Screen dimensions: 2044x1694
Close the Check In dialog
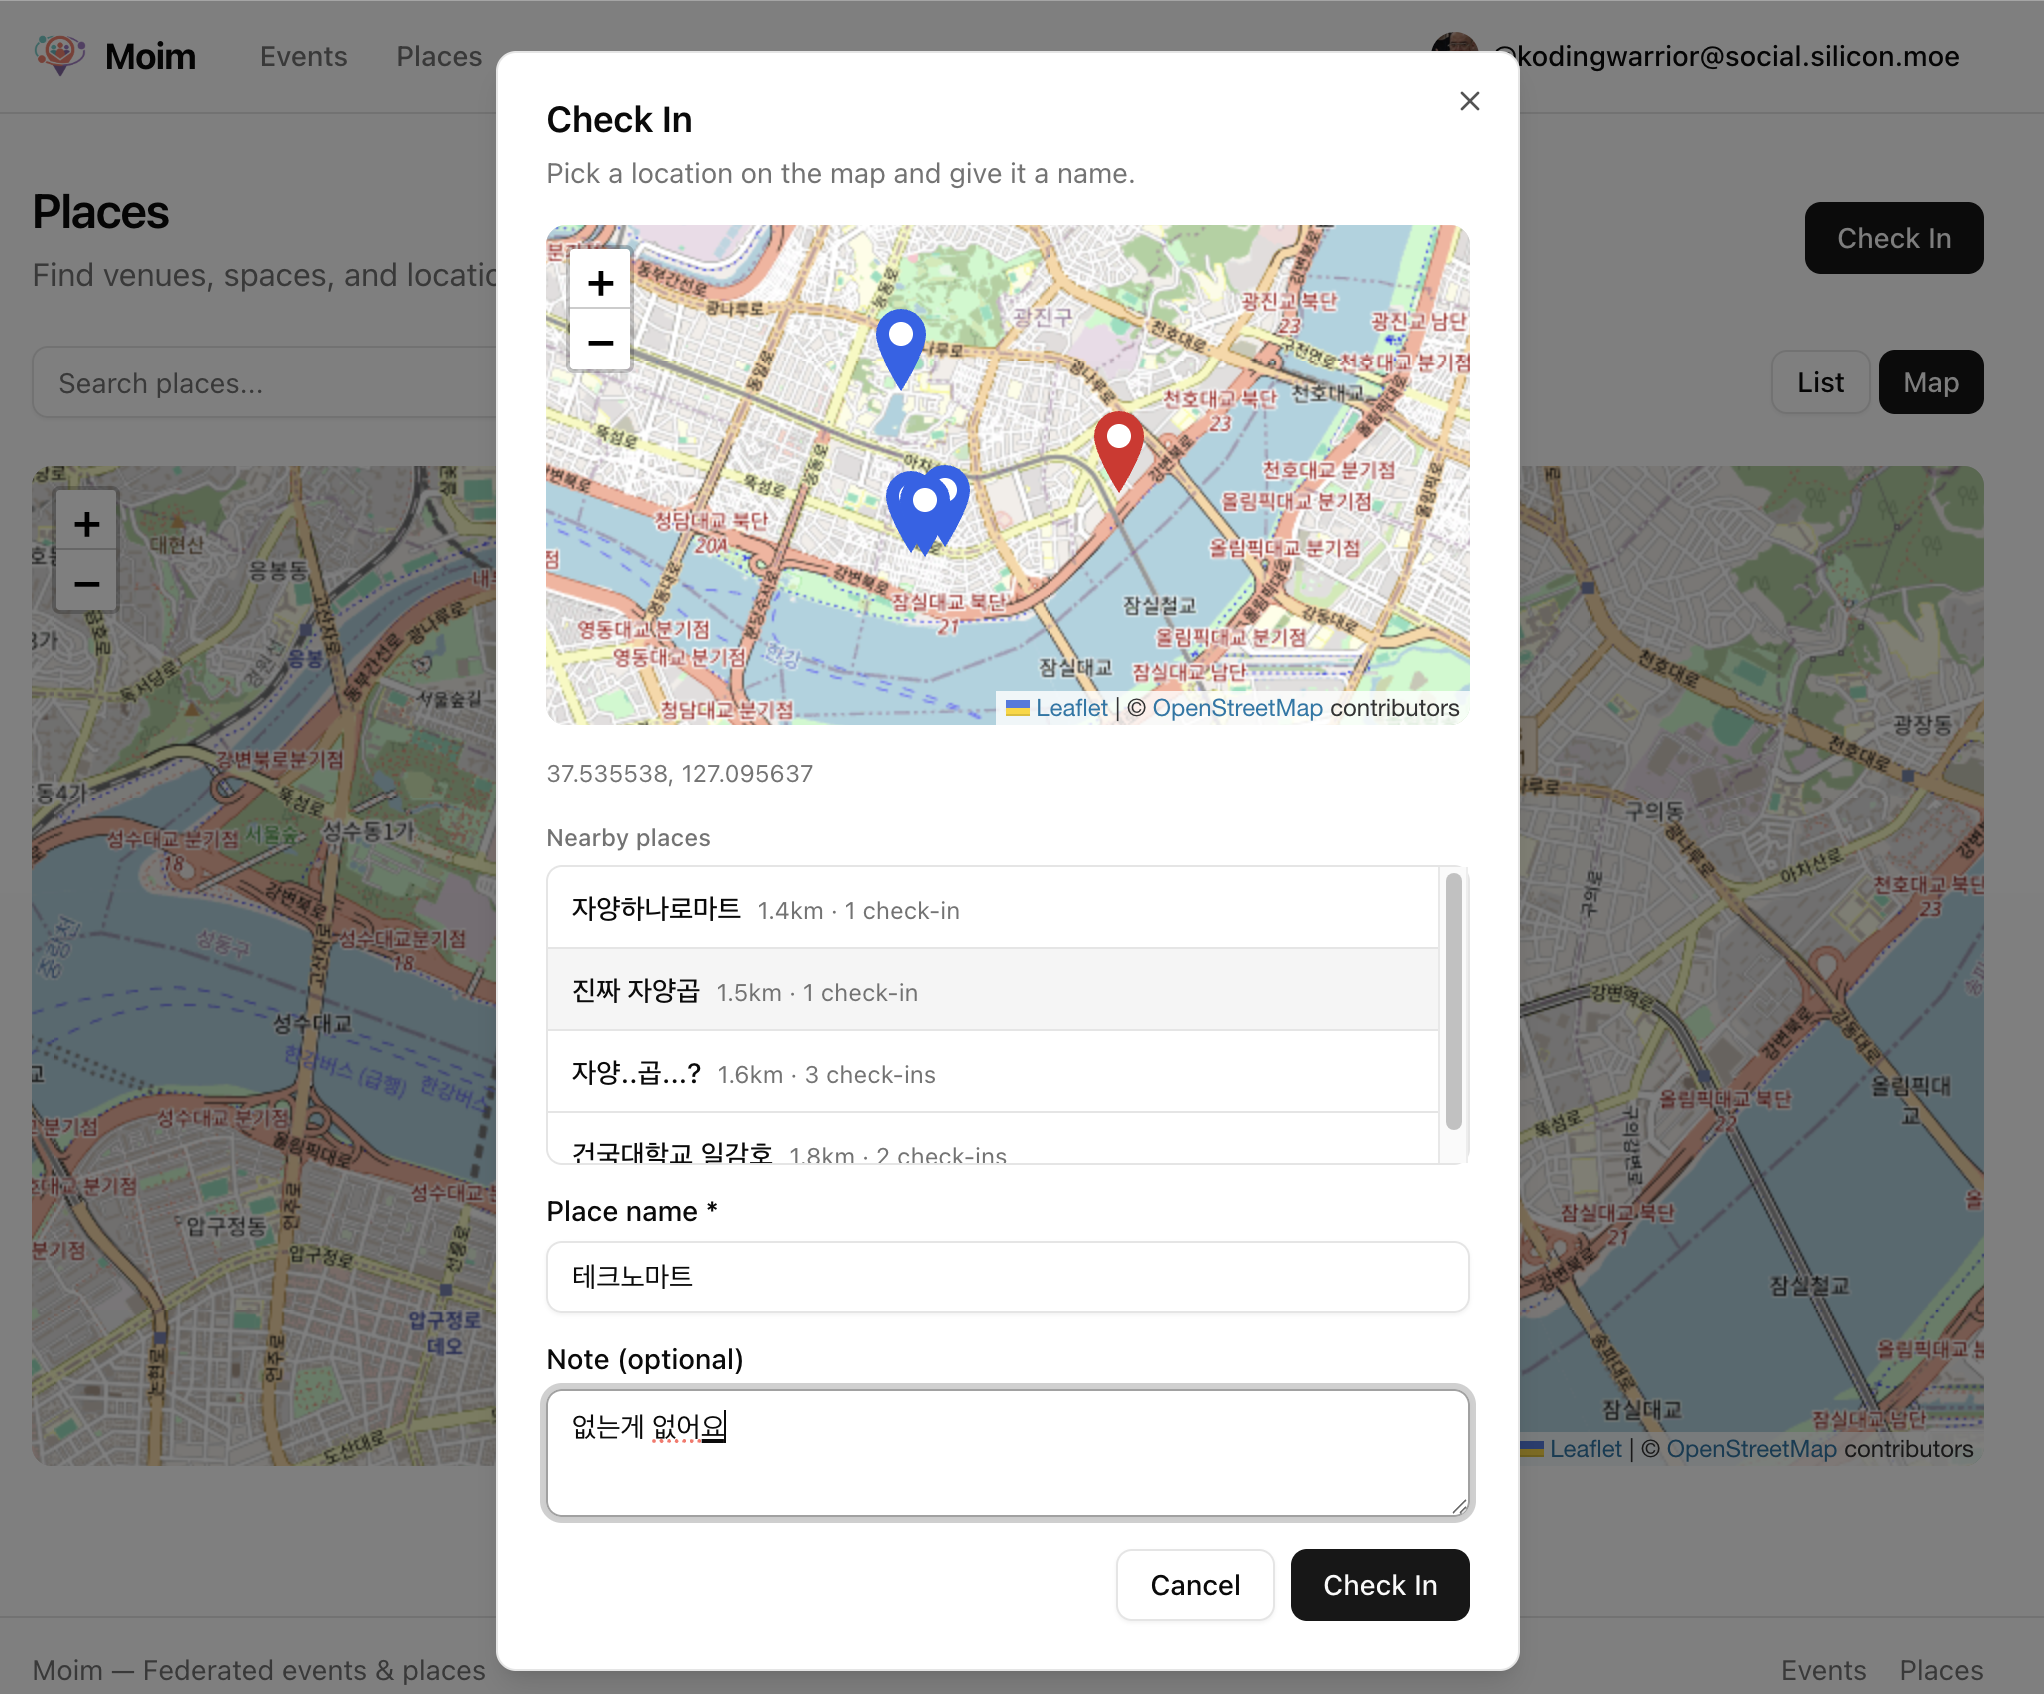tap(1469, 101)
